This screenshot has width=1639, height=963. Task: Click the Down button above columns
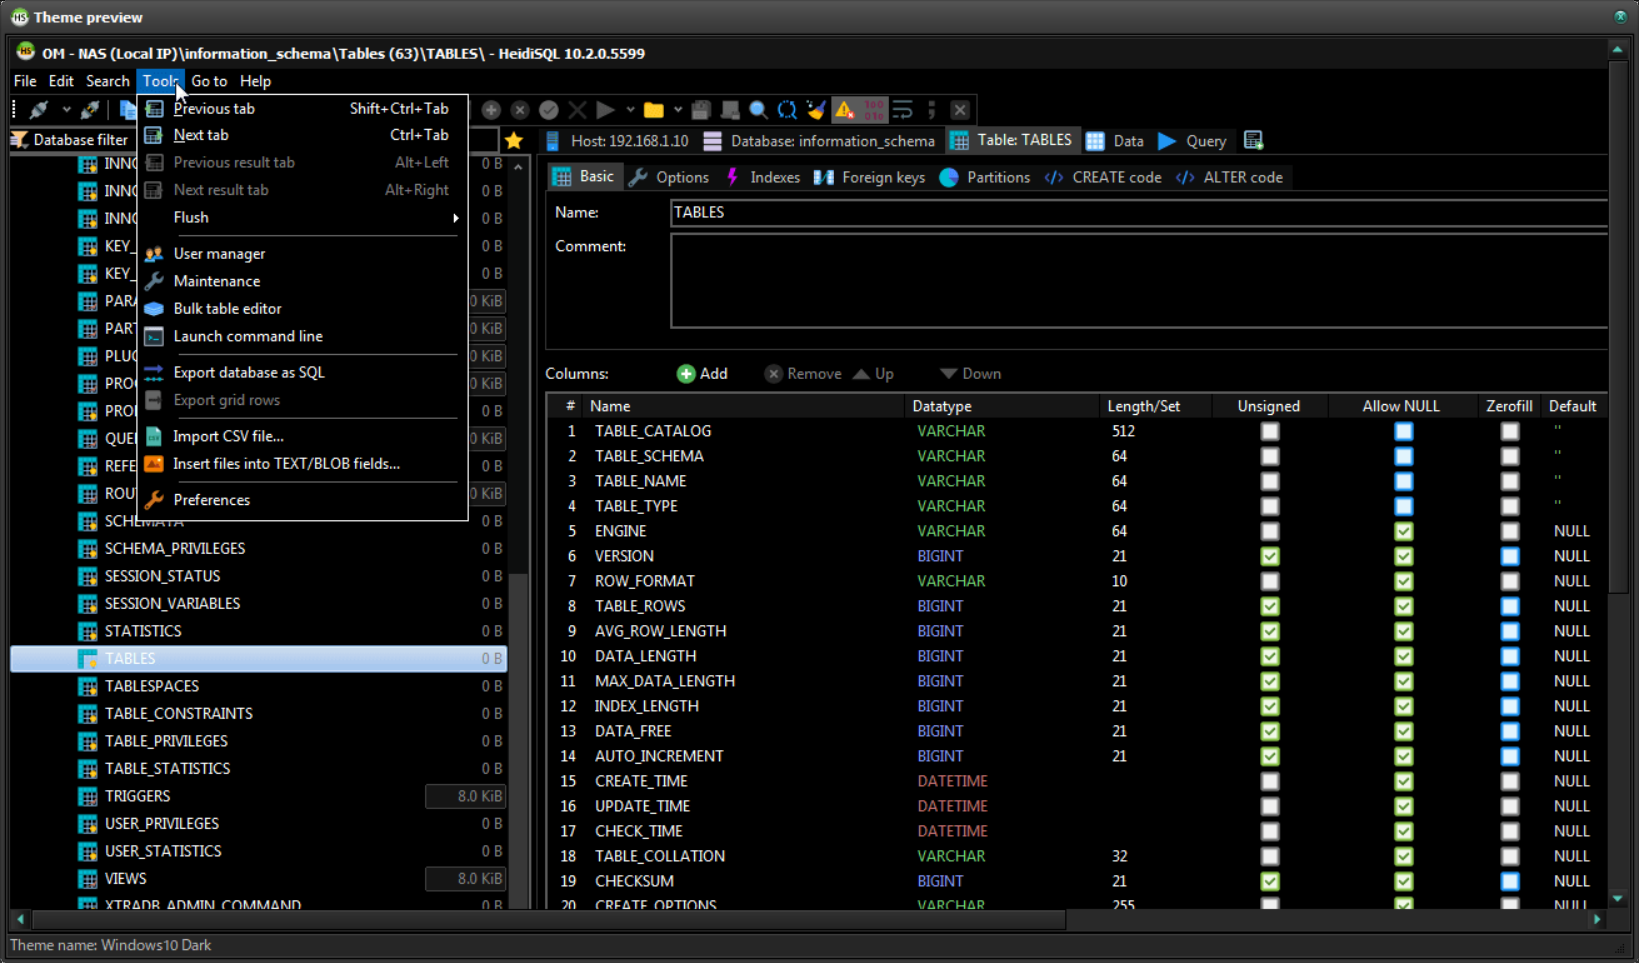[x=970, y=373]
